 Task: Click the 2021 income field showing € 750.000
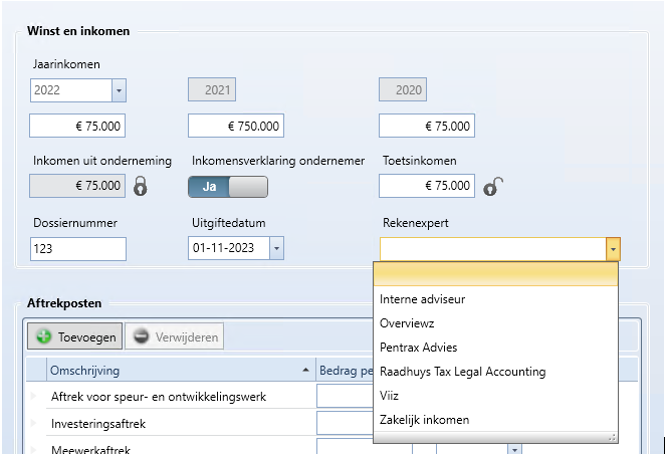(x=236, y=126)
